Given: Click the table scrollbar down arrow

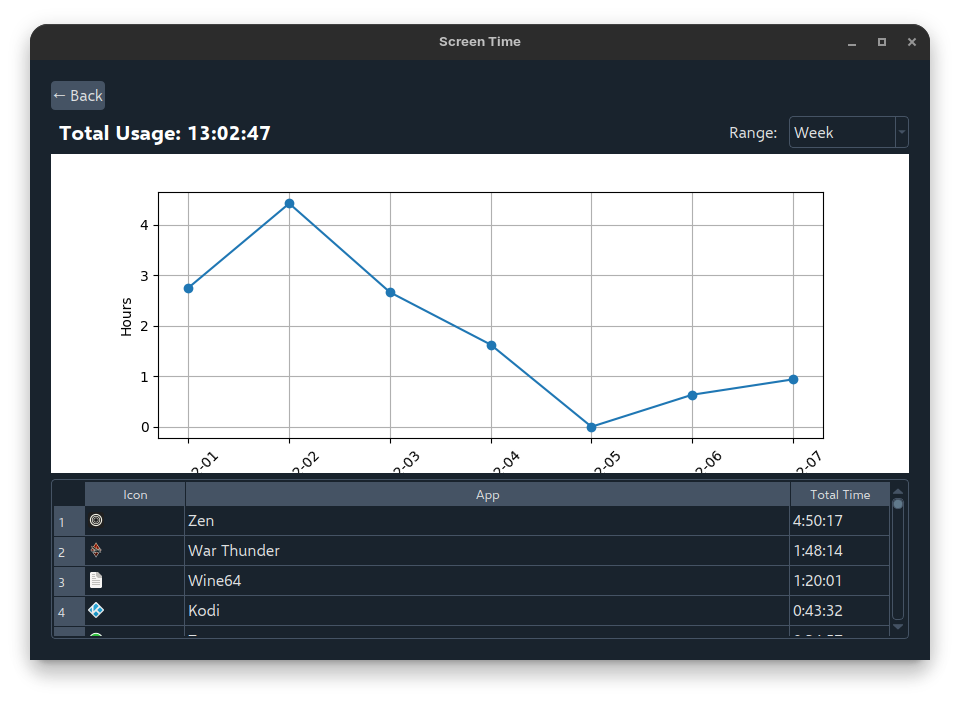Looking at the screenshot, I should (898, 626).
